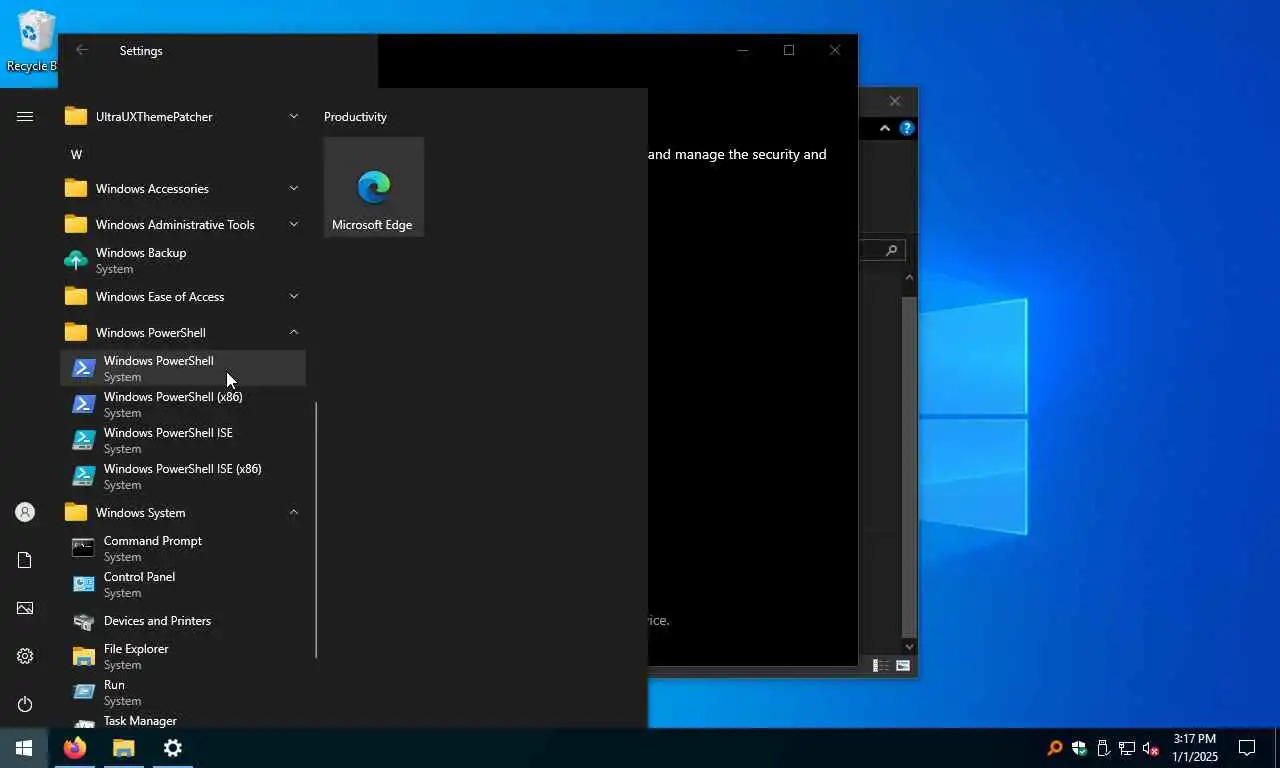The height and width of the screenshot is (768, 1280).
Task: Open Windows Security tray icon
Action: [1079, 748]
